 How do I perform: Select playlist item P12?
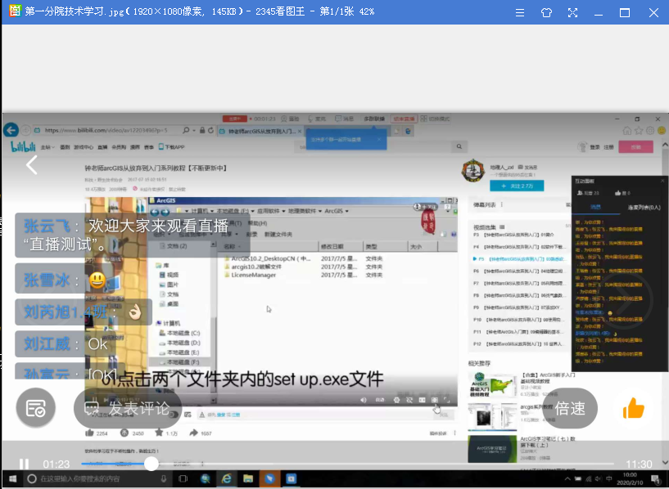520,343
